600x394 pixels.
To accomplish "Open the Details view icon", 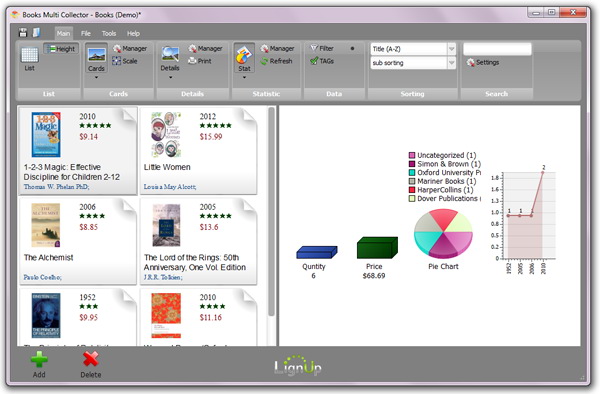I will coord(170,54).
